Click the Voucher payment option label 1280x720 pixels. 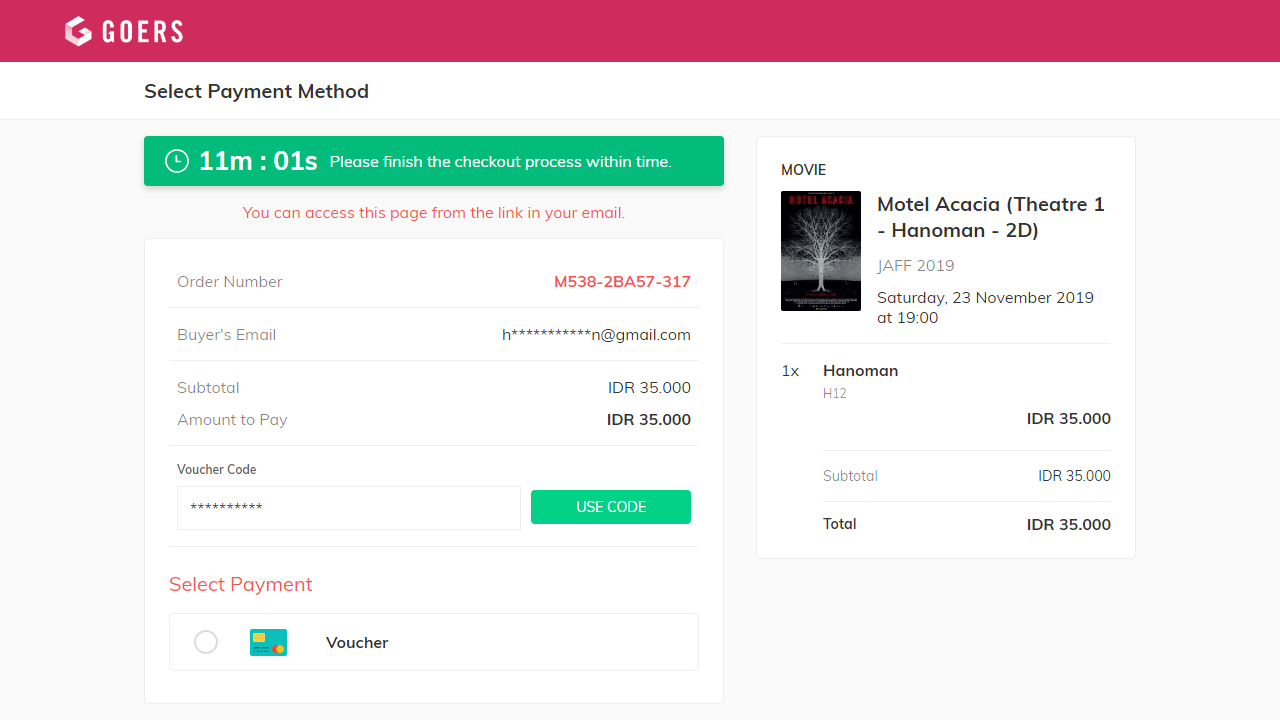click(x=357, y=643)
